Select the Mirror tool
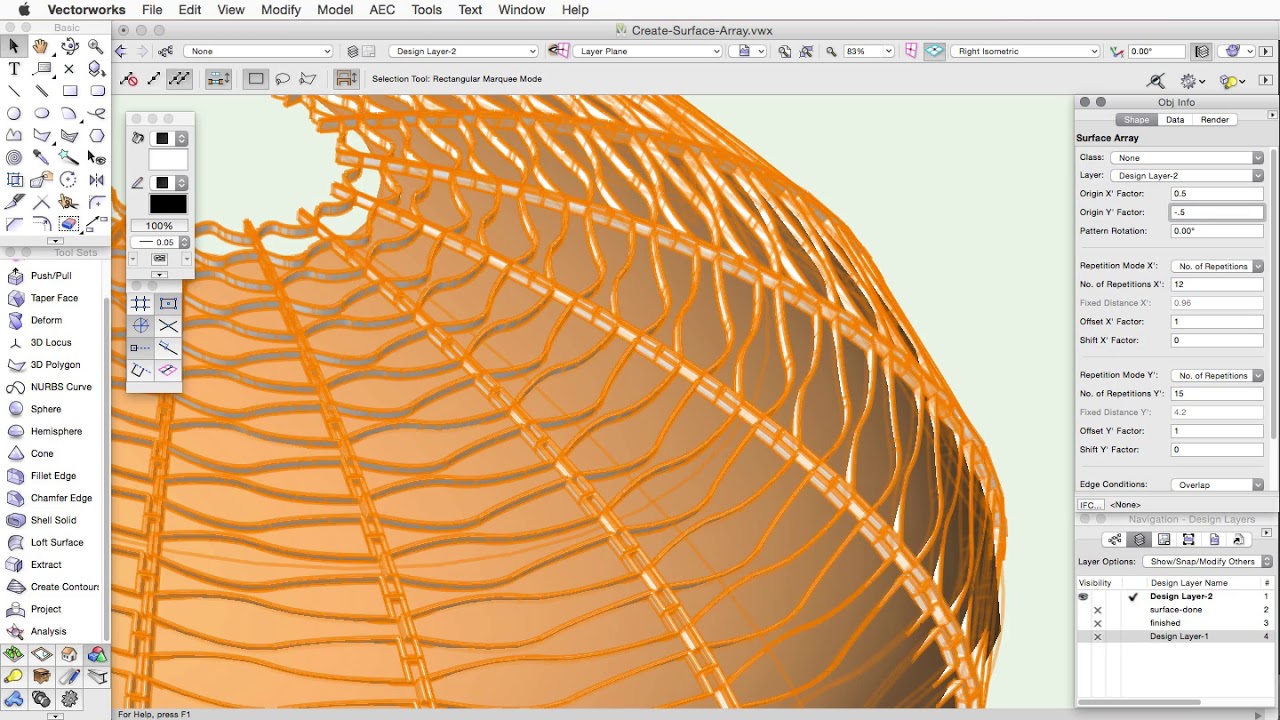This screenshot has width=1280, height=720. 96,180
